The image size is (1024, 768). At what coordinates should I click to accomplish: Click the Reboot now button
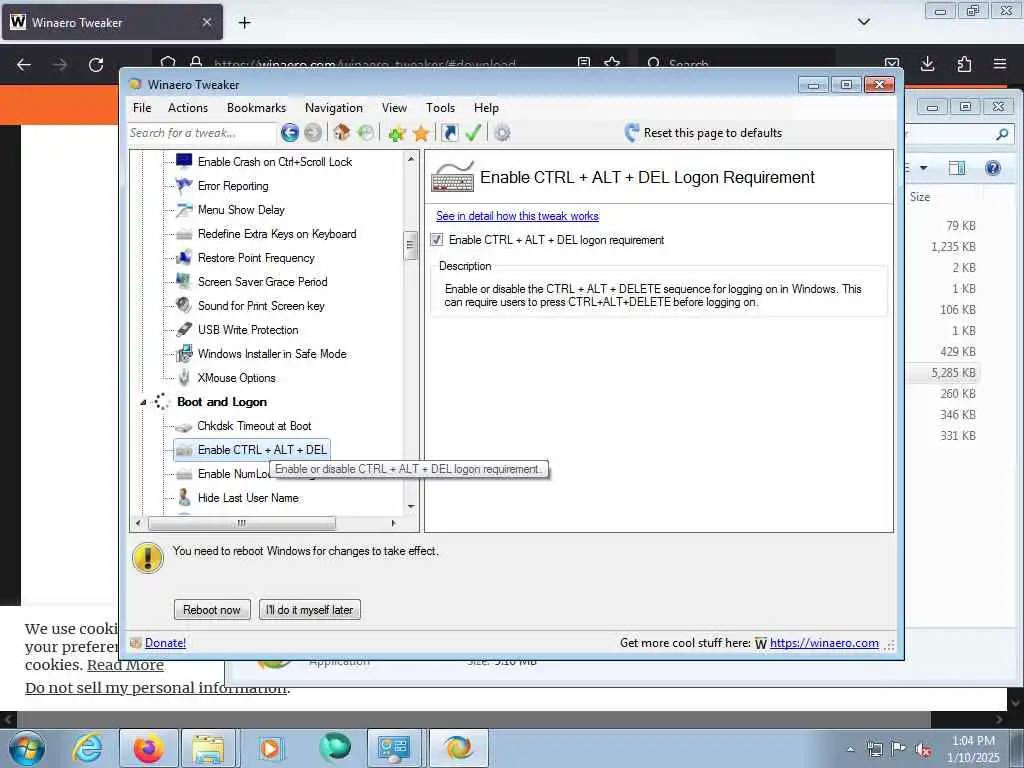click(x=212, y=610)
